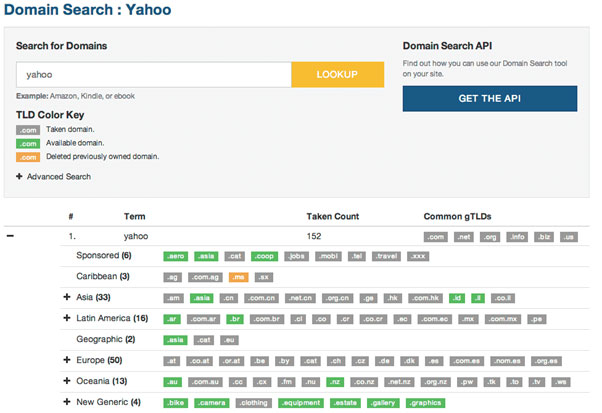
Task: Click .asia tag in Sponsored row
Action: point(206,256)
